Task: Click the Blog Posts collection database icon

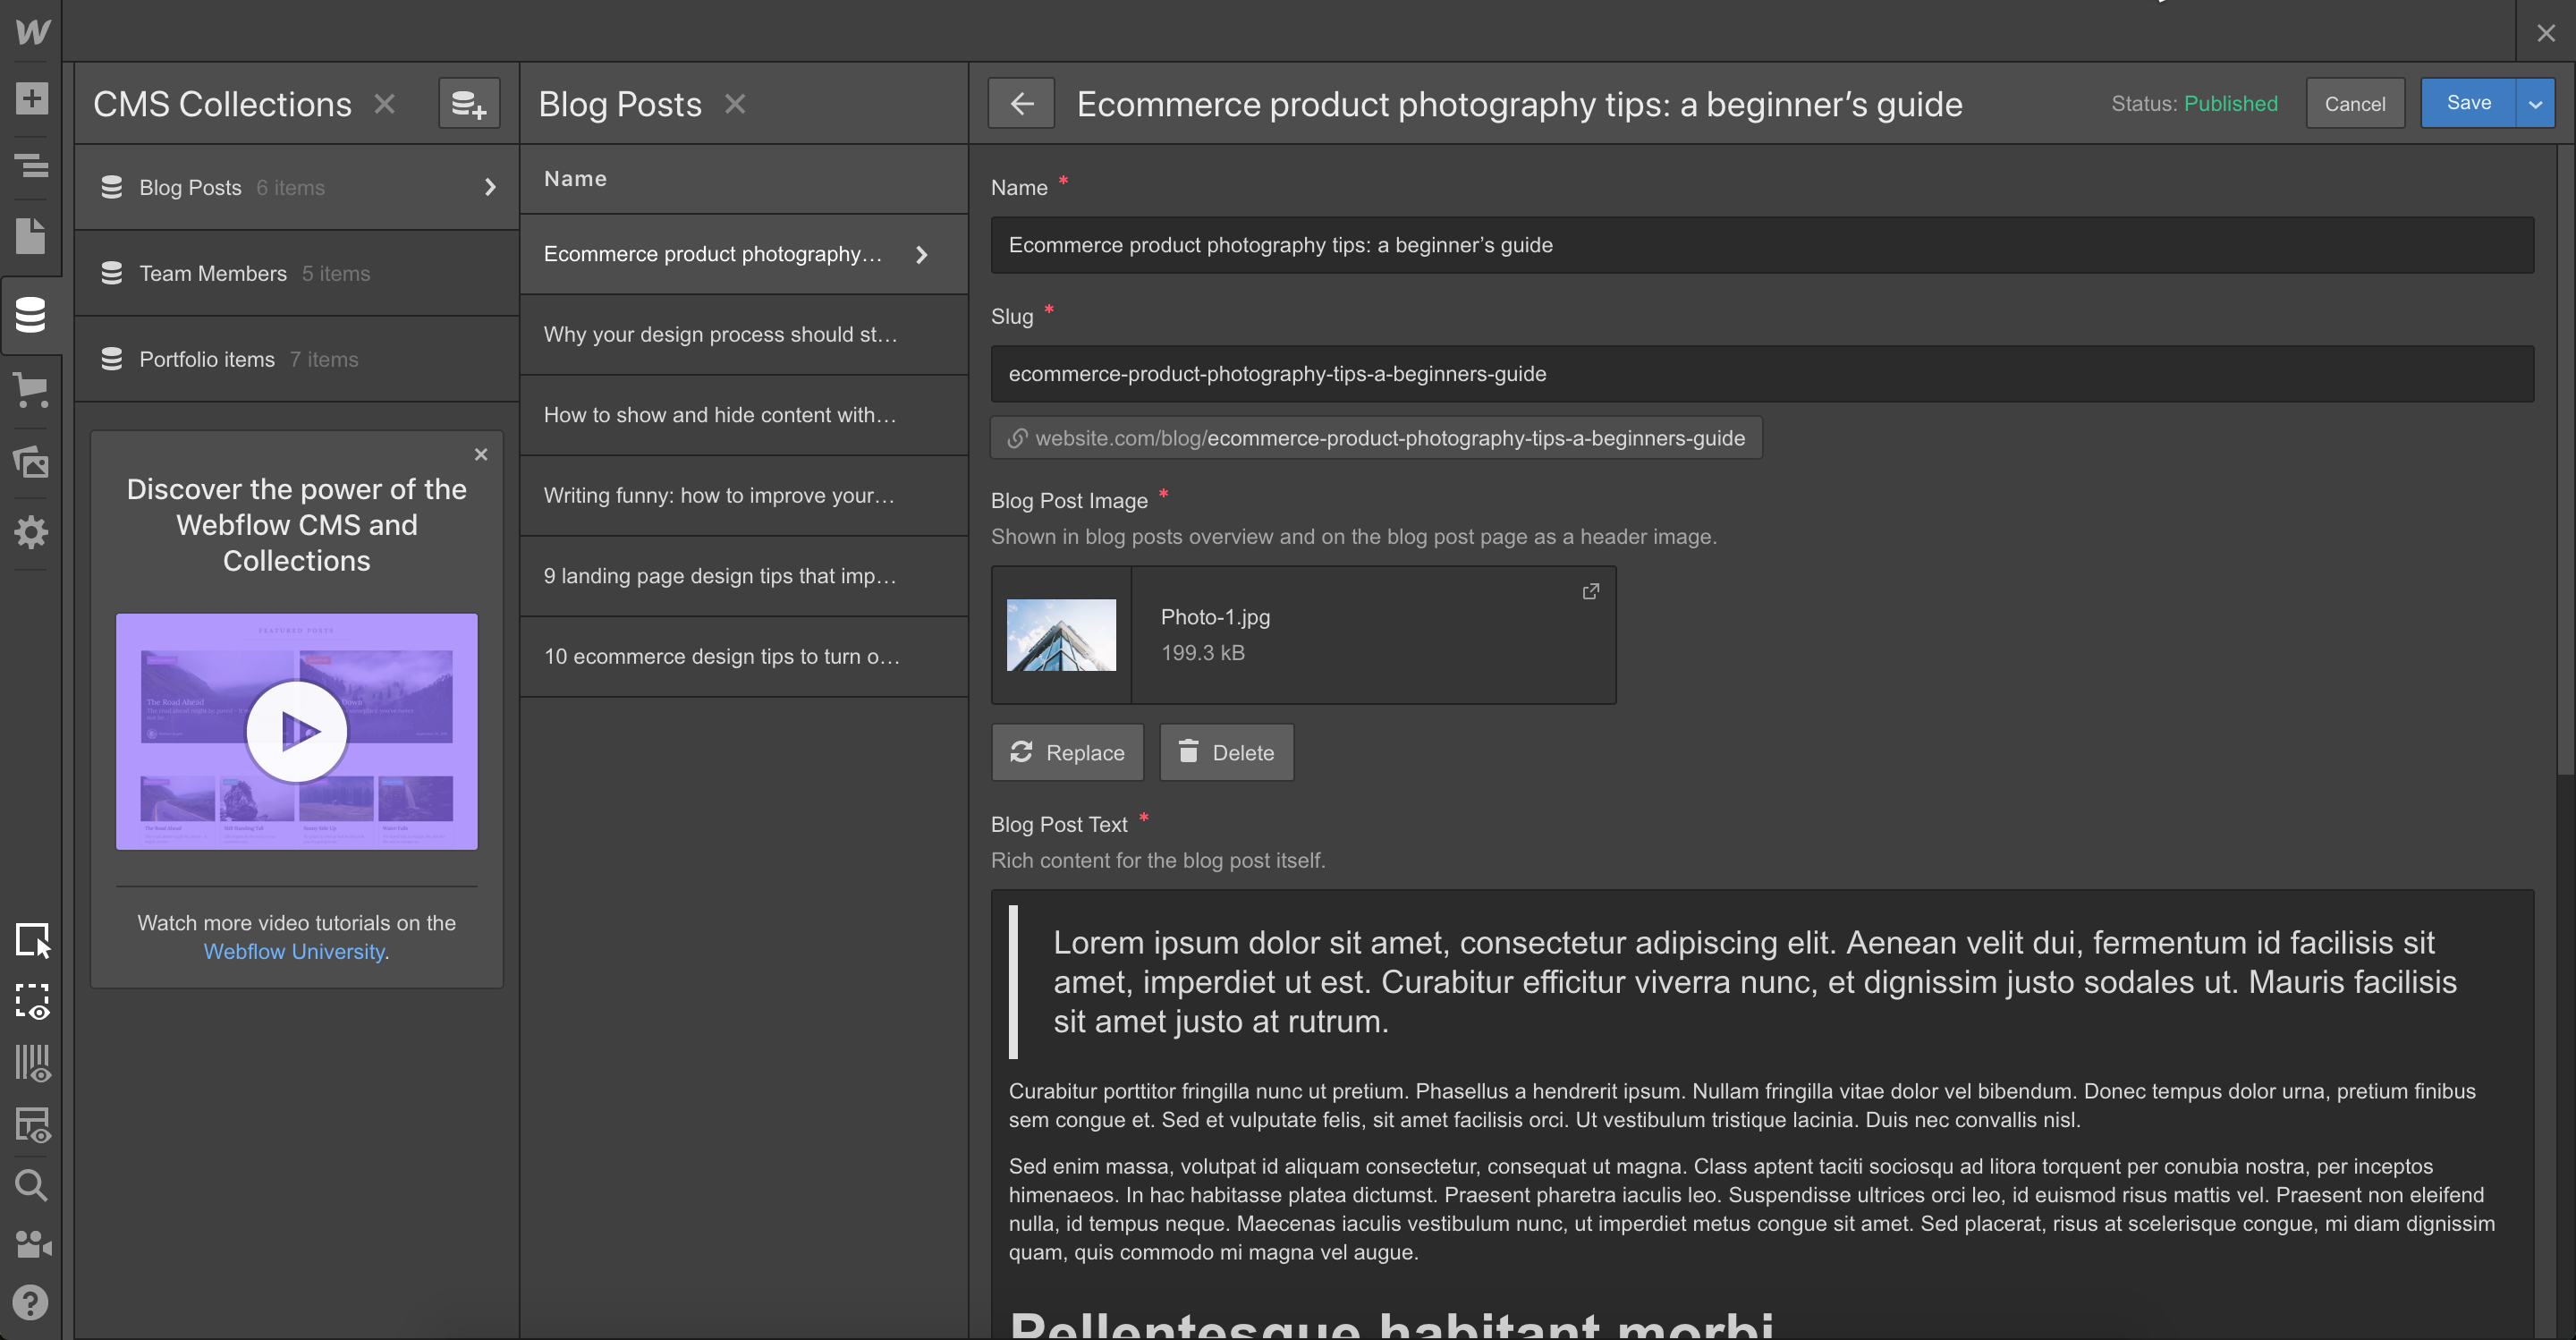Action: 112,187
